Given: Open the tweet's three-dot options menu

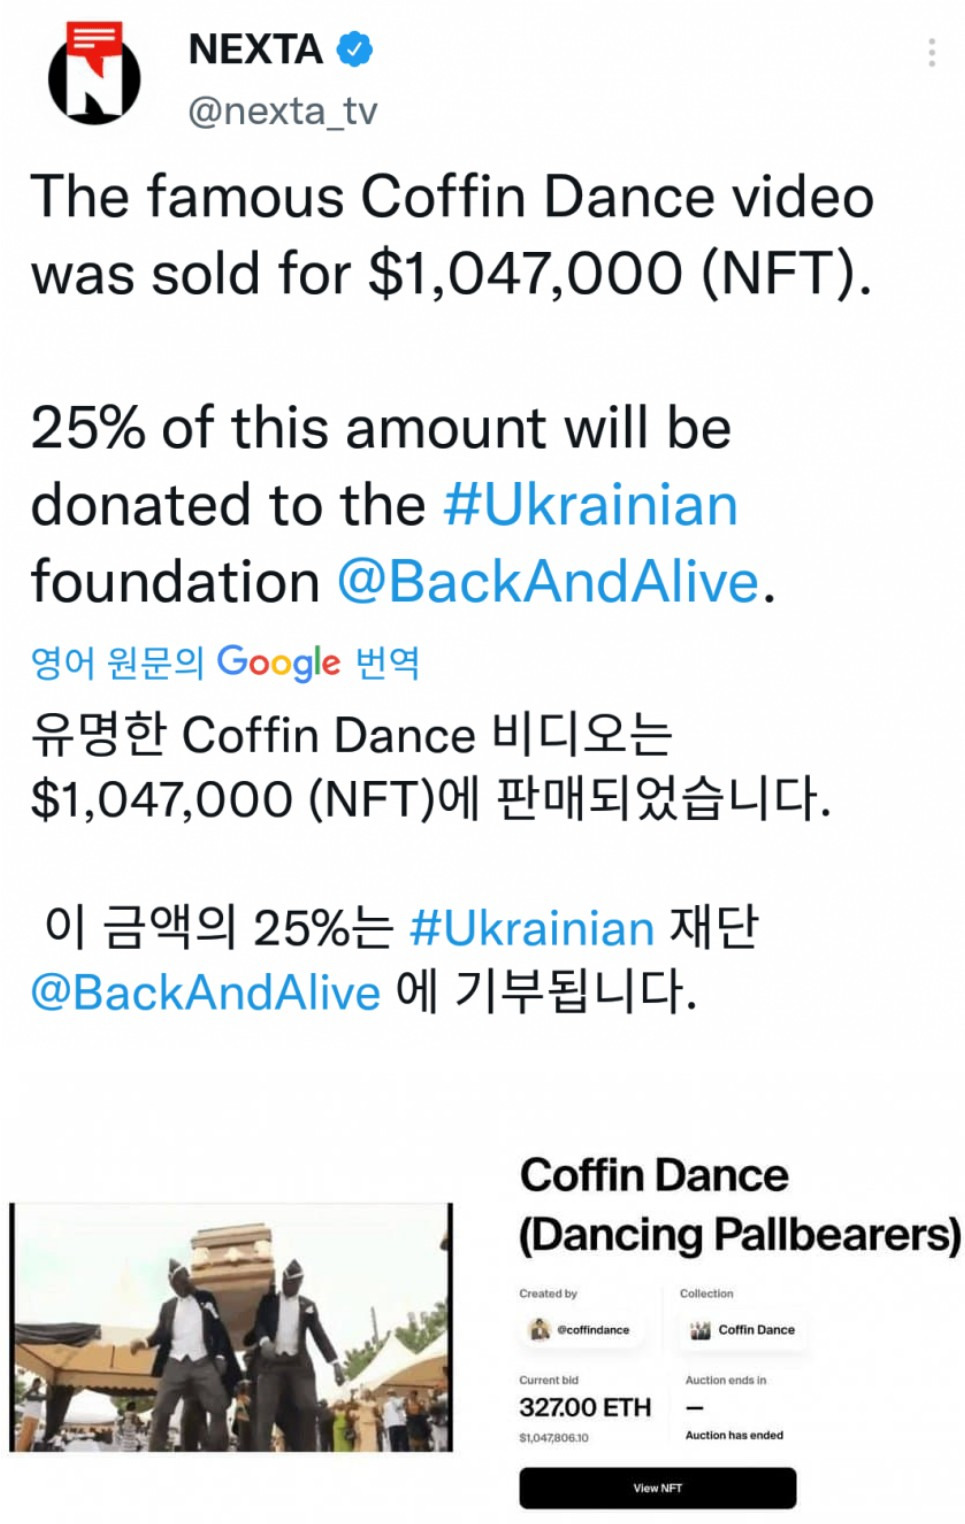Looking at the screenshot, I should (931, 52).
